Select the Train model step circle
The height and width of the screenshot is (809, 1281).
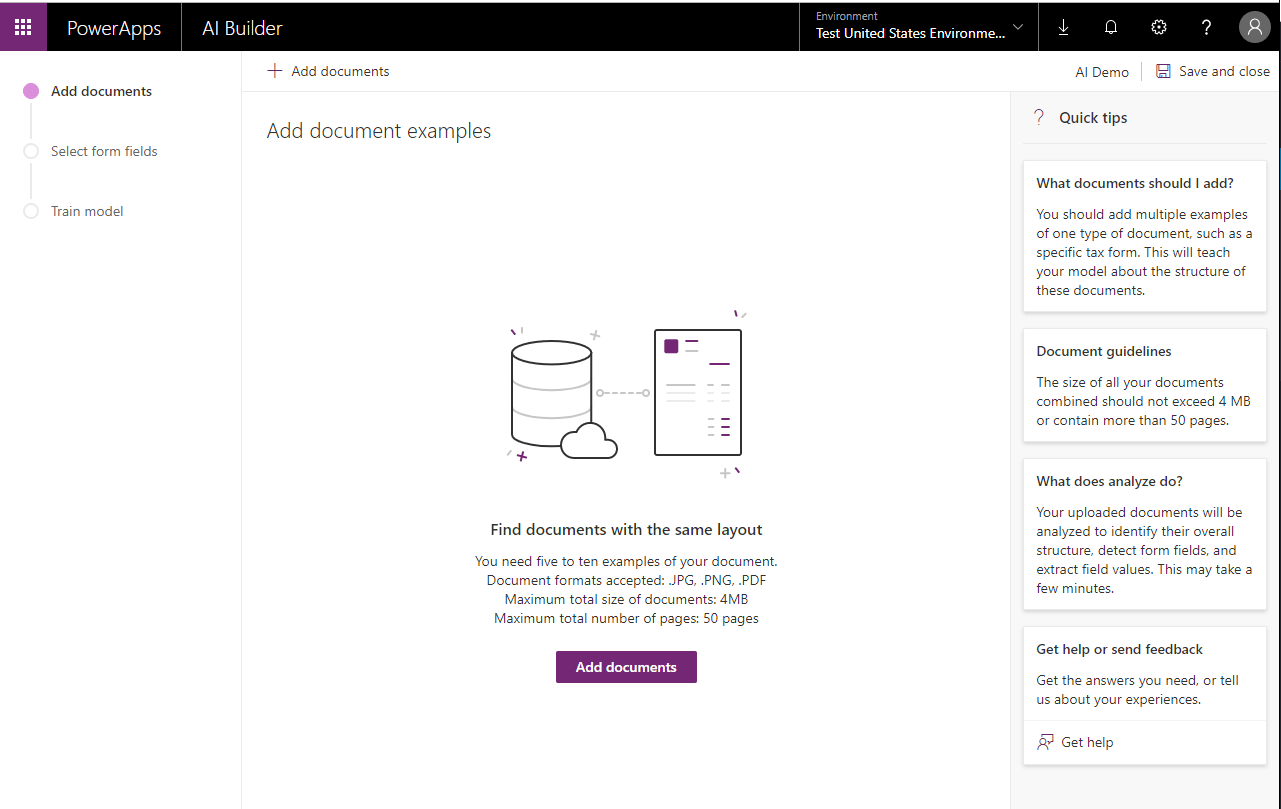click(31, 211)
